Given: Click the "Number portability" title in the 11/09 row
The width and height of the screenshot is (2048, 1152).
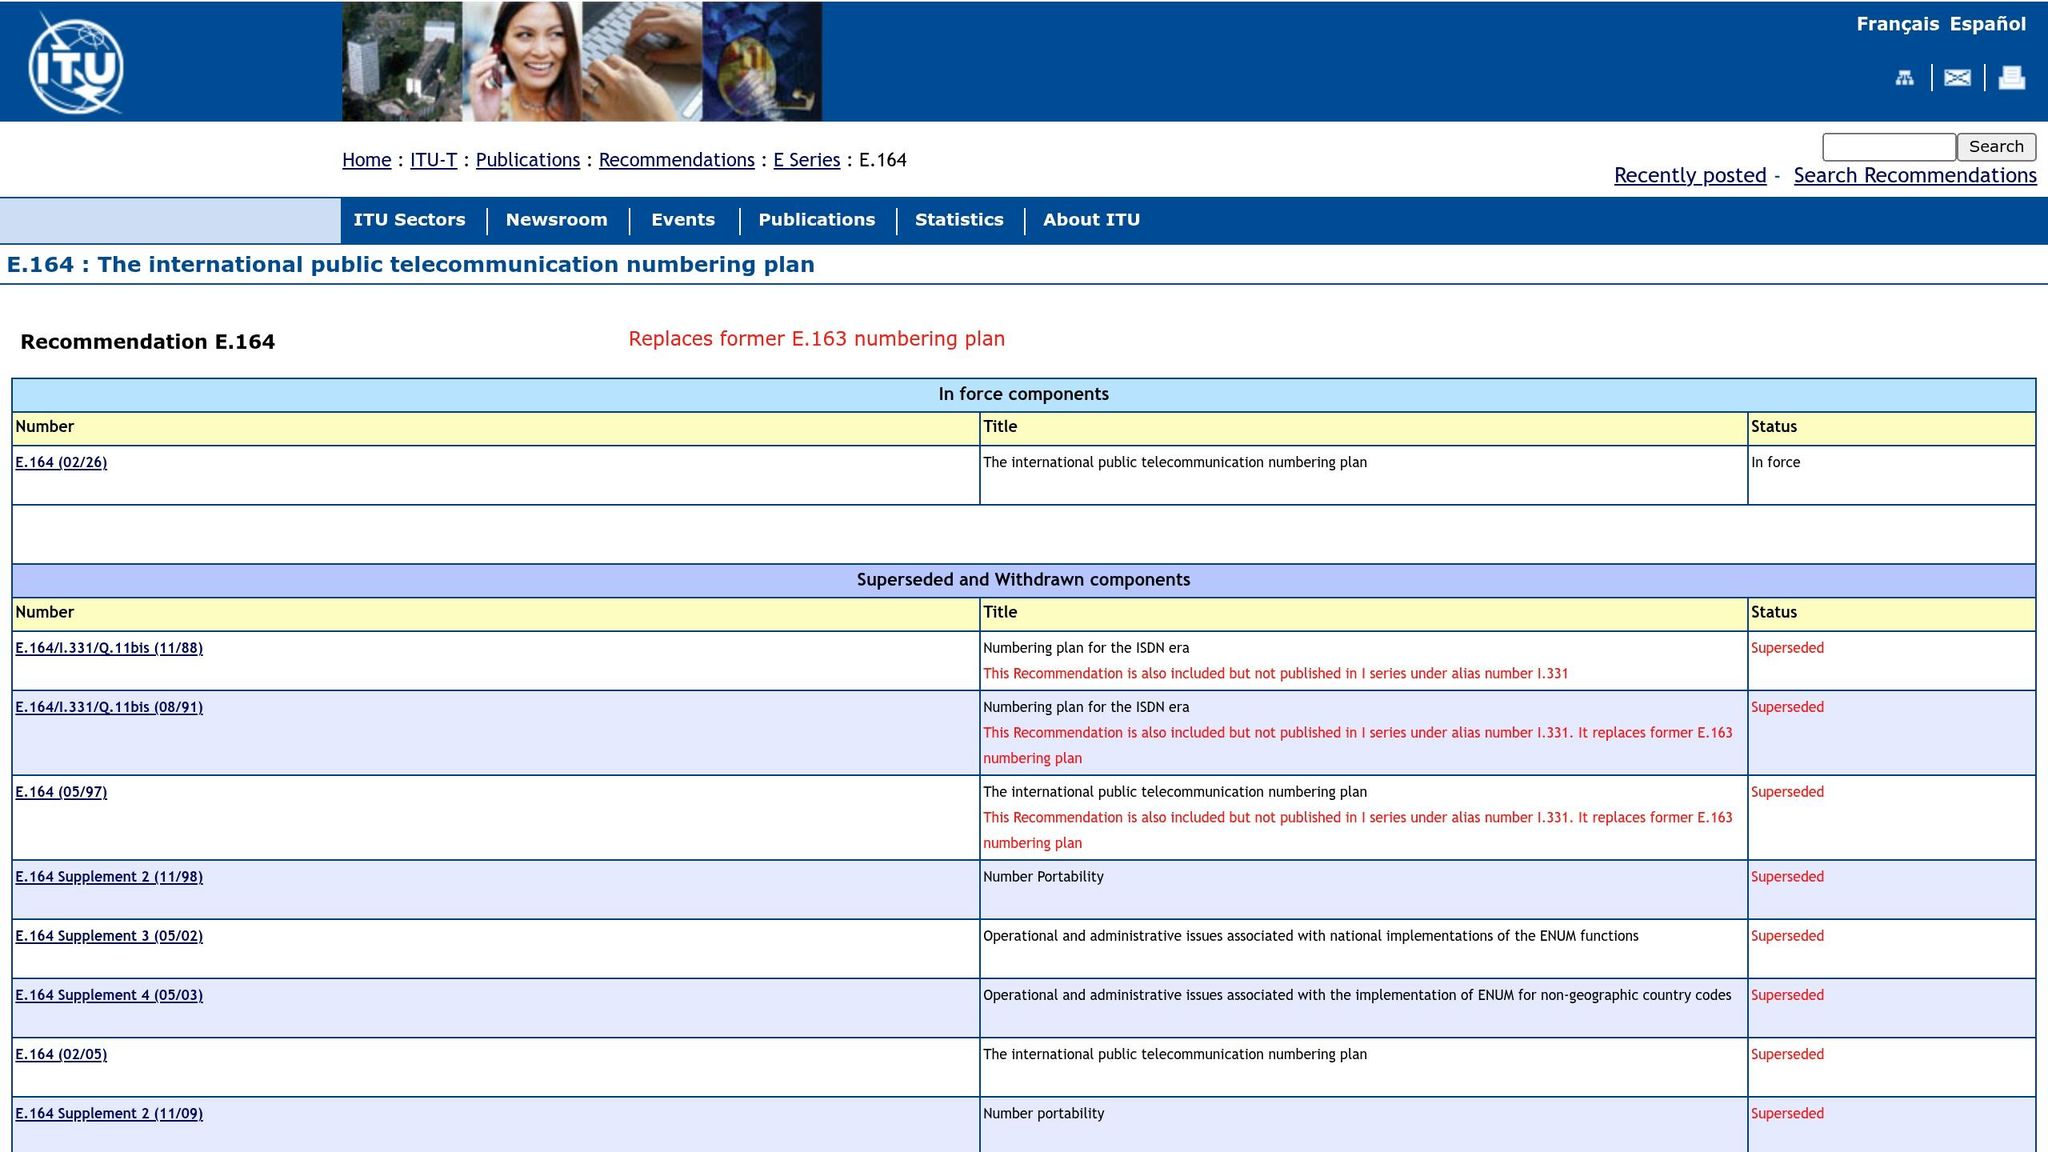Looking at the screenshot, I should 1043,1113.
